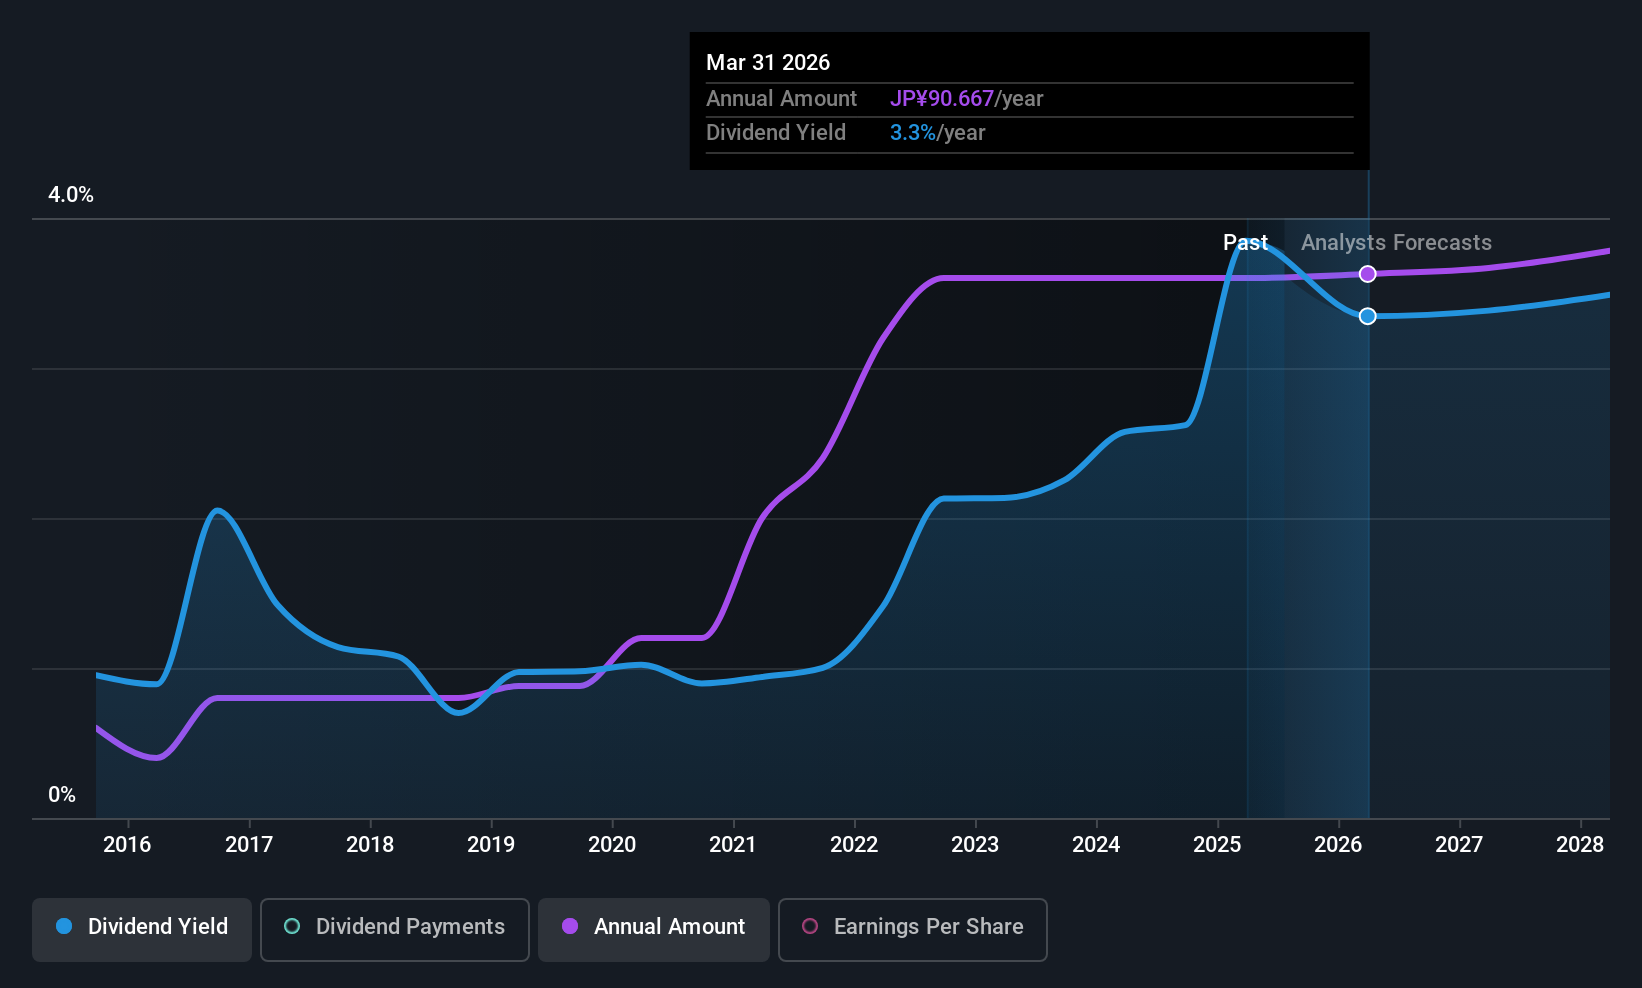Click the 2017 x-axis year label
This screenshot has height=988, width=1642.
click(249, 845)
